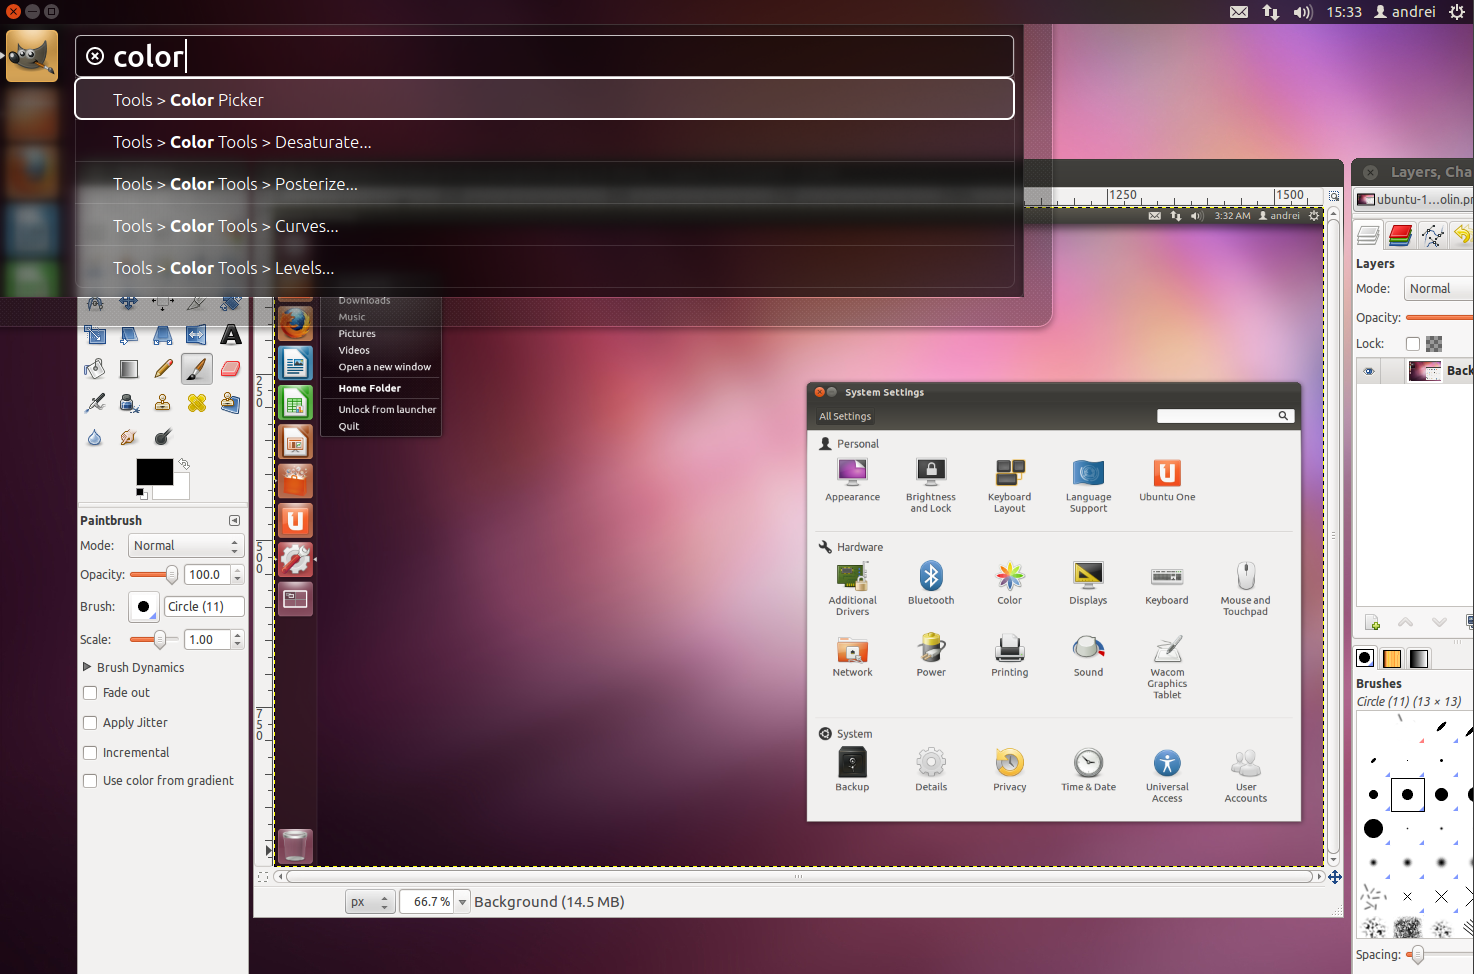The image size is (1474, 974).
Task: Toggle visibility of the Background layer
Action: pyautogui.click(x=1368, y=370)
